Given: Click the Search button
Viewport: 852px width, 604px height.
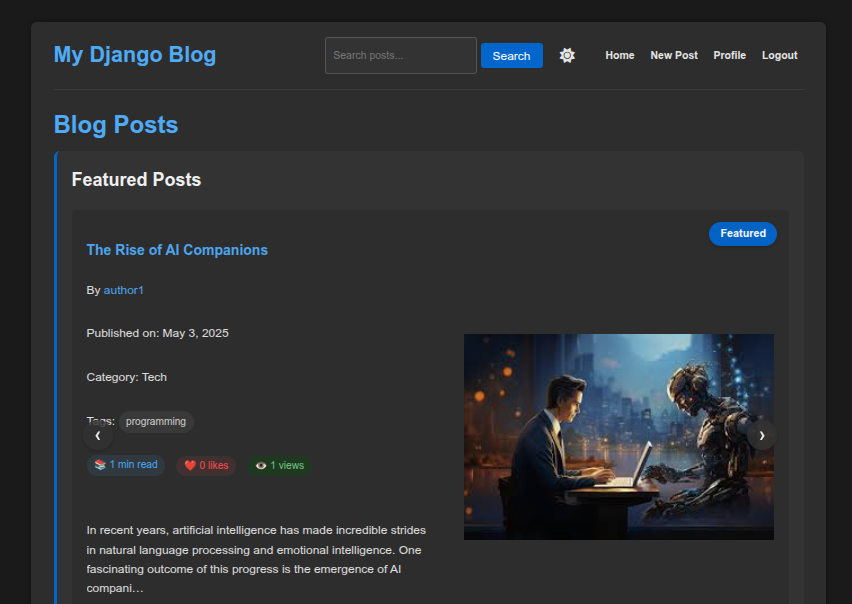Looking at the screenshot, I should pyautogui.click(x=511, y=55).
